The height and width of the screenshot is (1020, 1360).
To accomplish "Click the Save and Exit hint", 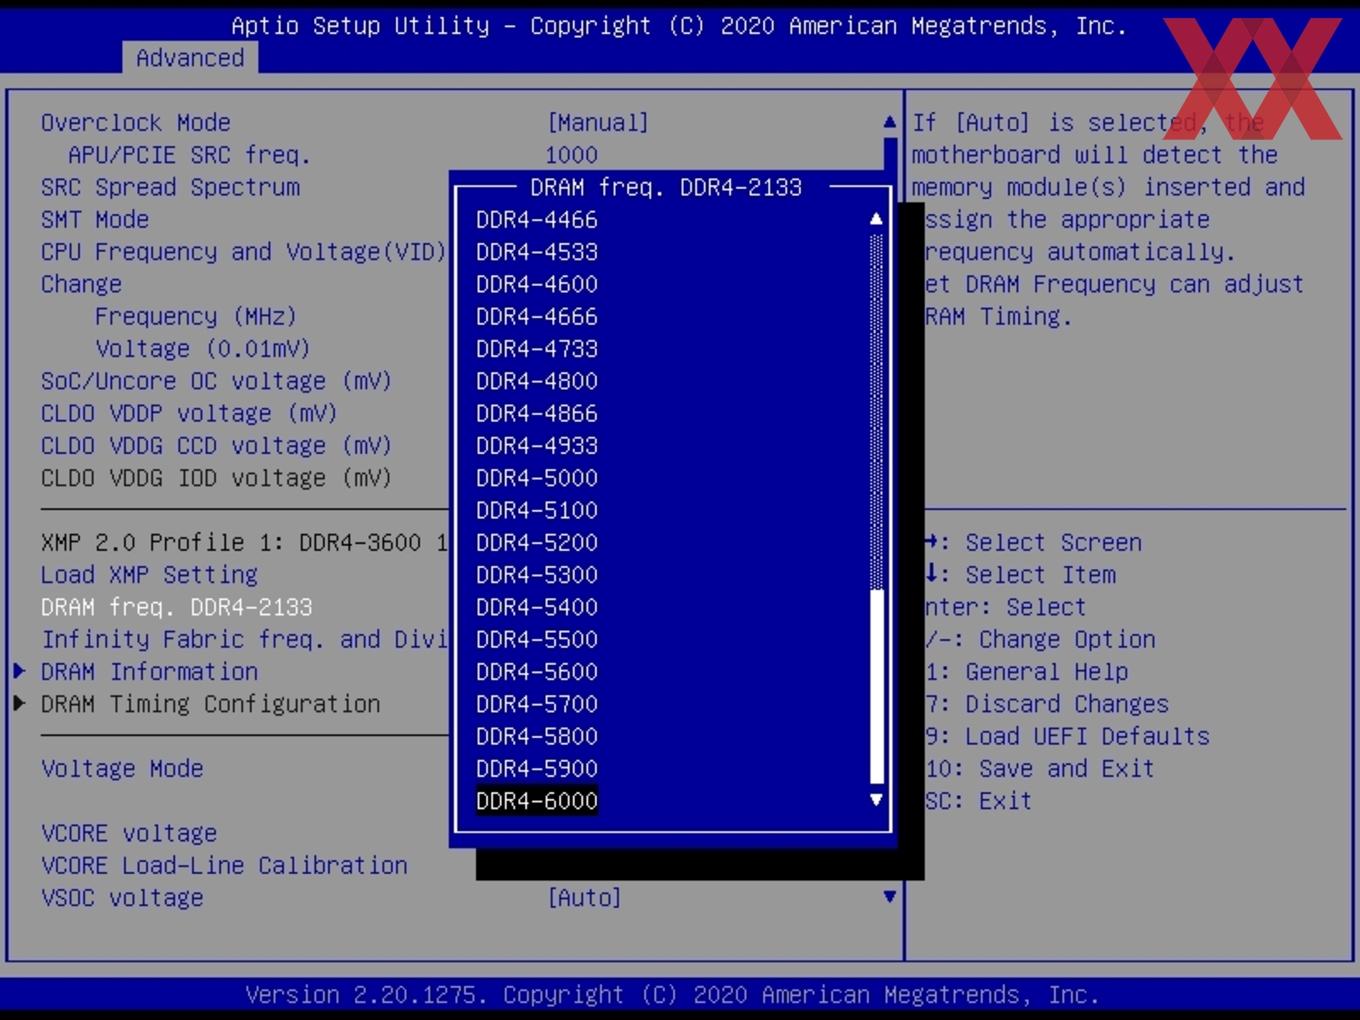I will [x=1040, y=769].
